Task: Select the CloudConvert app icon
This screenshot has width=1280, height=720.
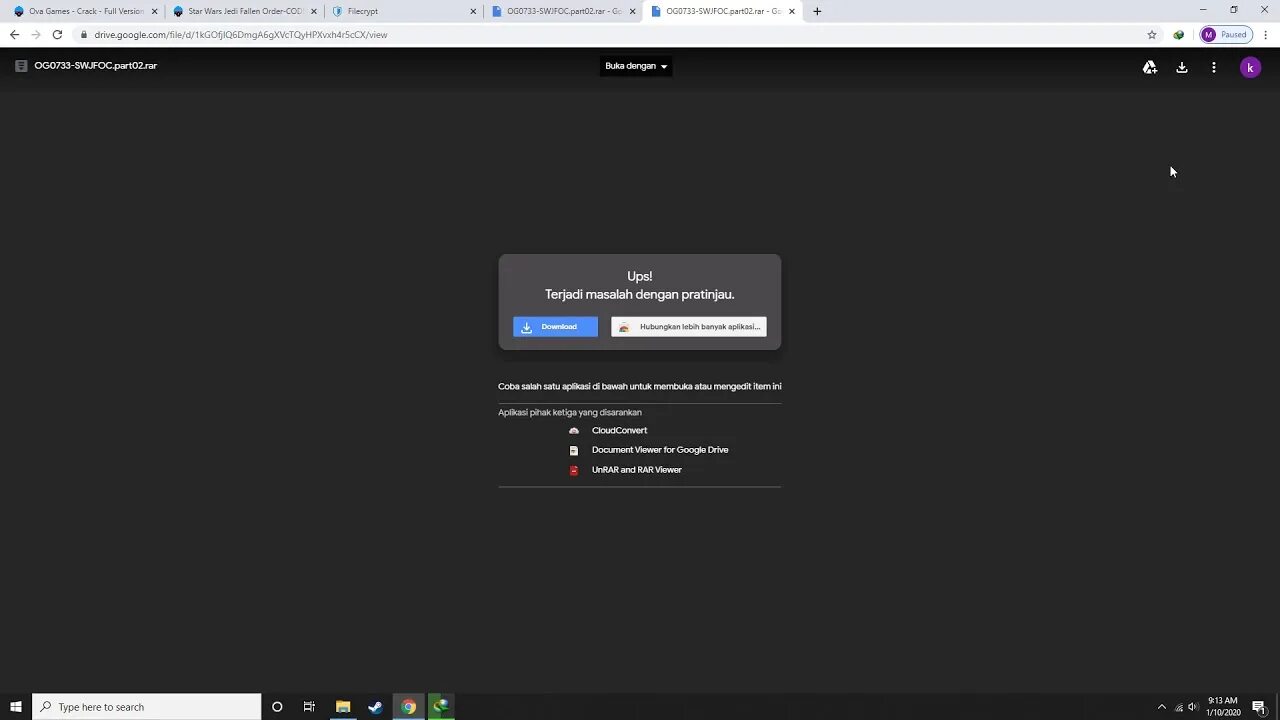Action: pos(574,430)
